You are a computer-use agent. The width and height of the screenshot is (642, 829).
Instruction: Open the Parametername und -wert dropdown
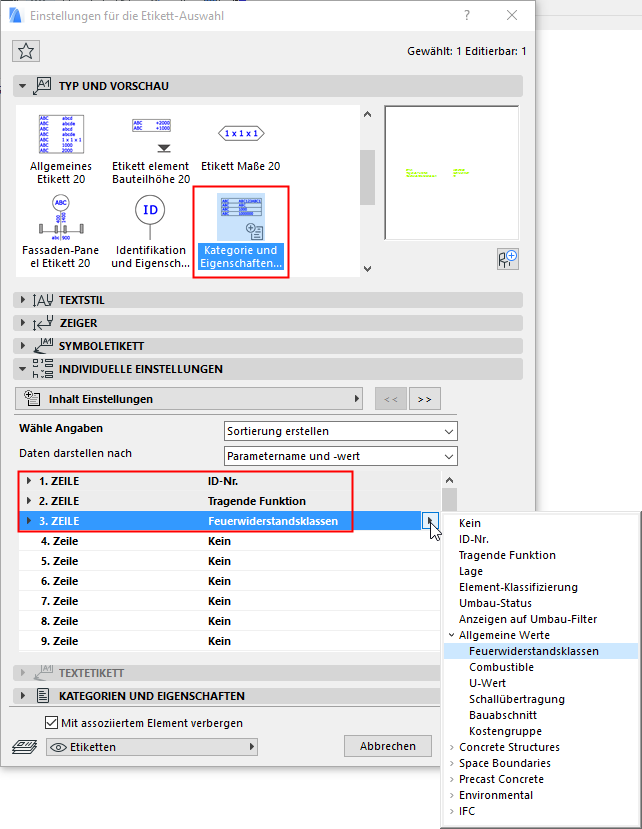click(341, 456)
